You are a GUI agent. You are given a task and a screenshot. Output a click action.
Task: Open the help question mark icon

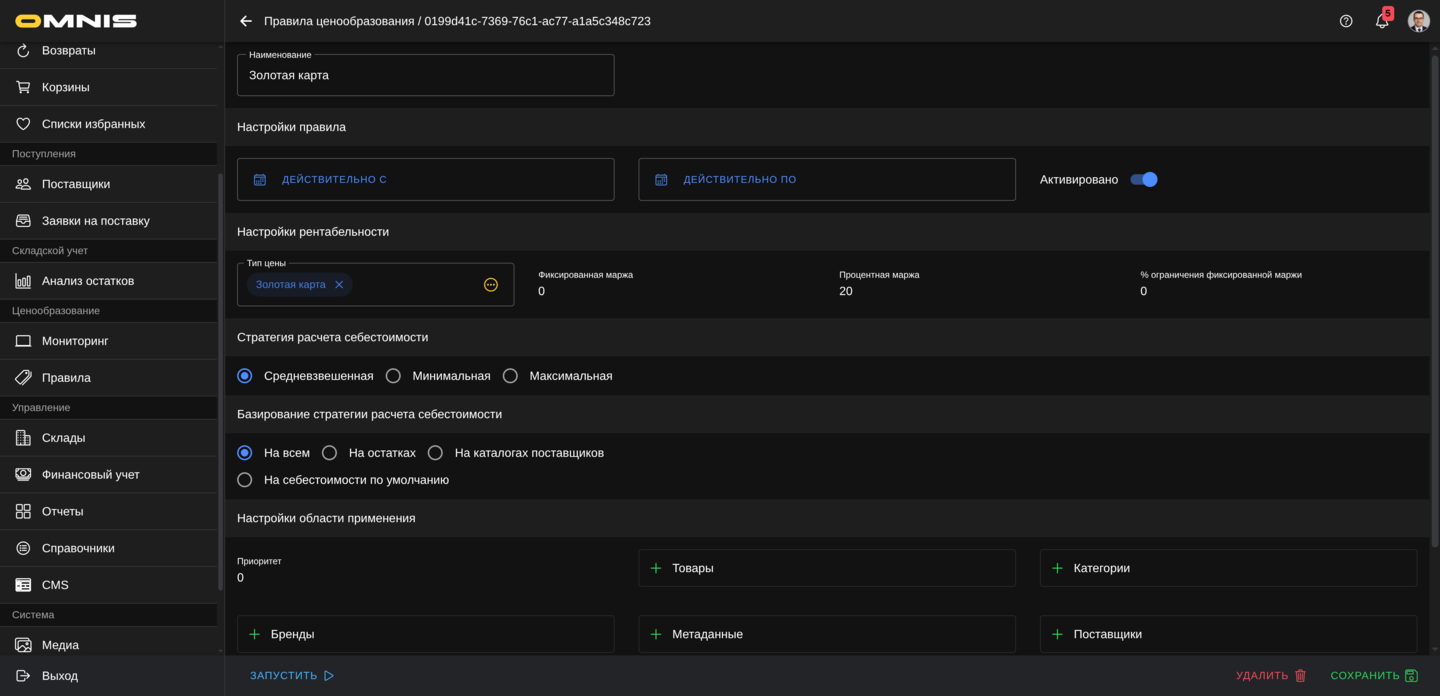[x=1346, y=21]
